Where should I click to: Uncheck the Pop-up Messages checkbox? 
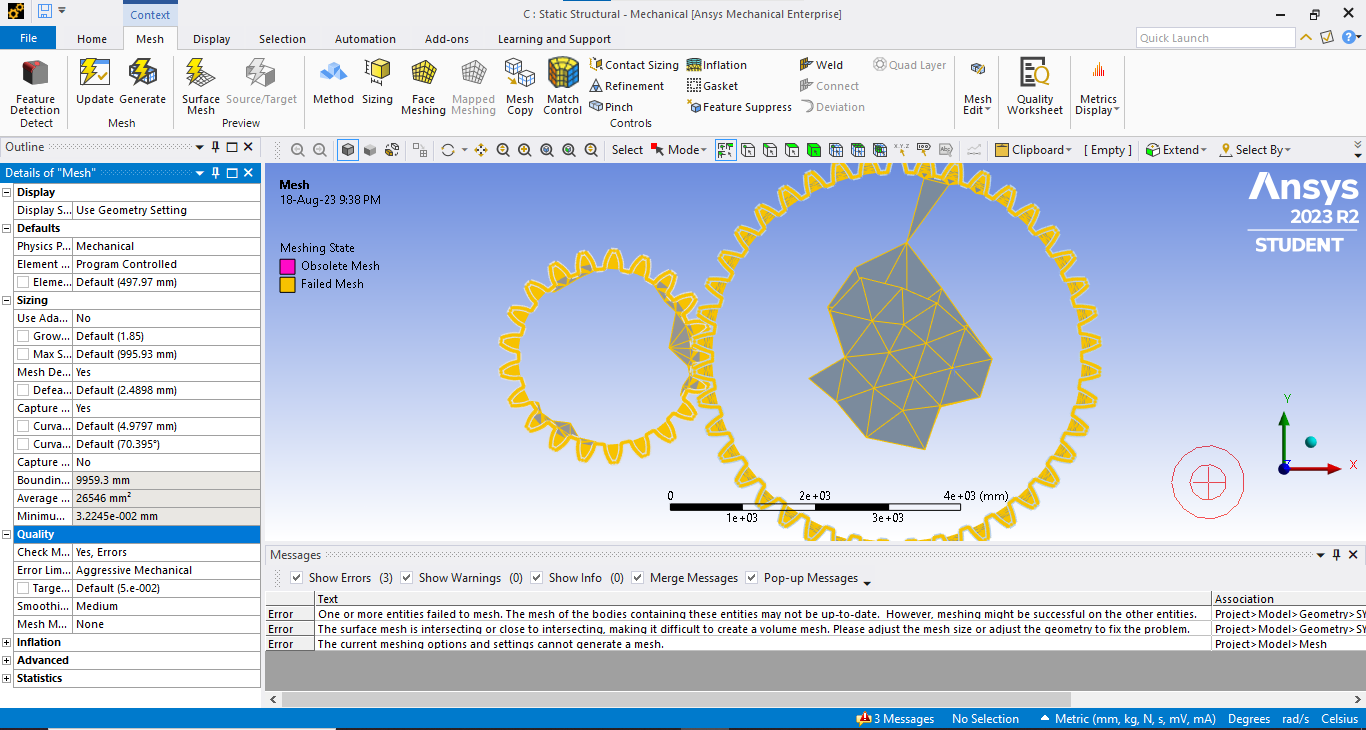point(751,578)
